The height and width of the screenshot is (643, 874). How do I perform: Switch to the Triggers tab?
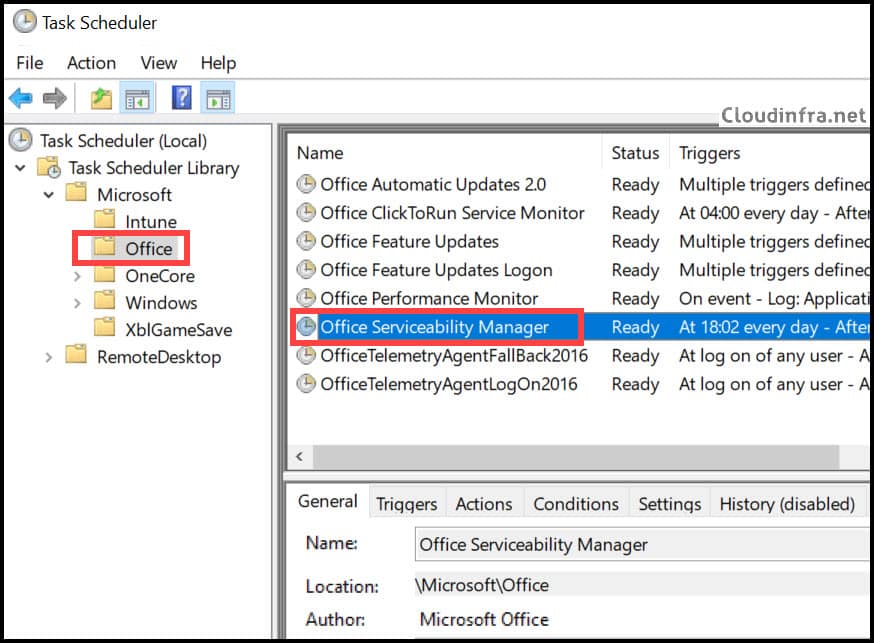[407, 504]
